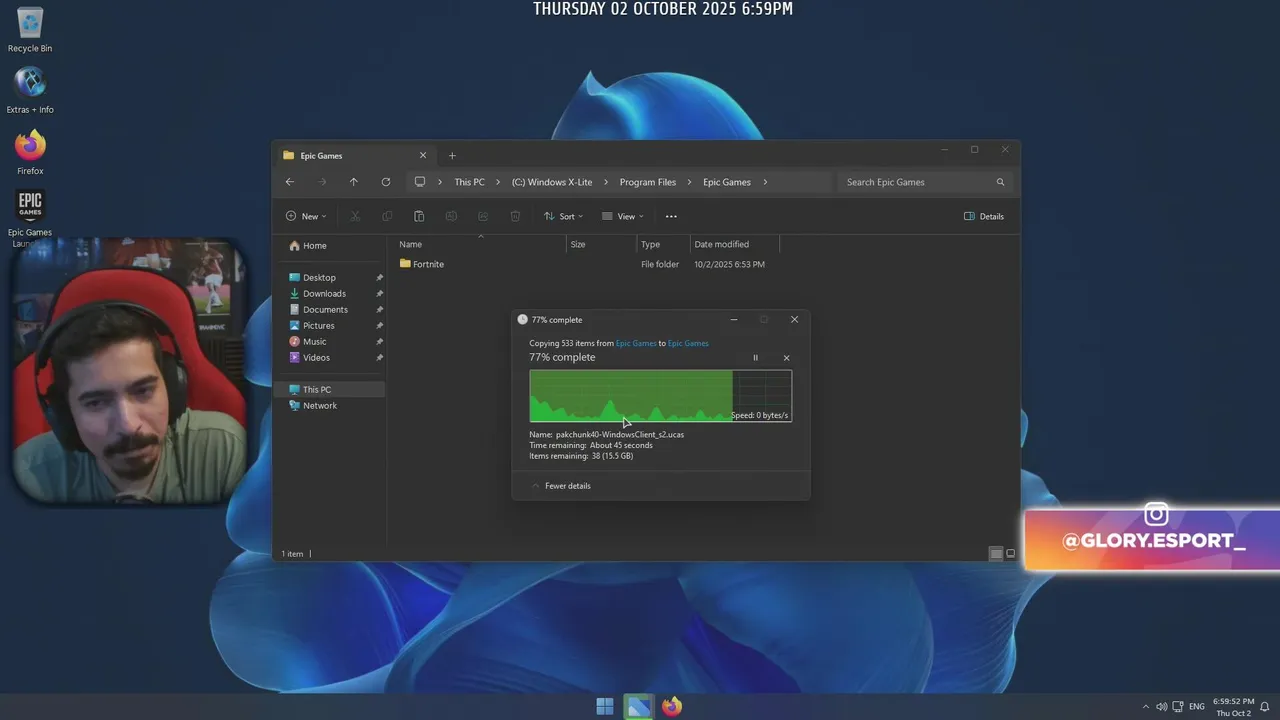Click the Firefox taskbar icon
Screen dimensions: 1280x720
pos(672,706)
